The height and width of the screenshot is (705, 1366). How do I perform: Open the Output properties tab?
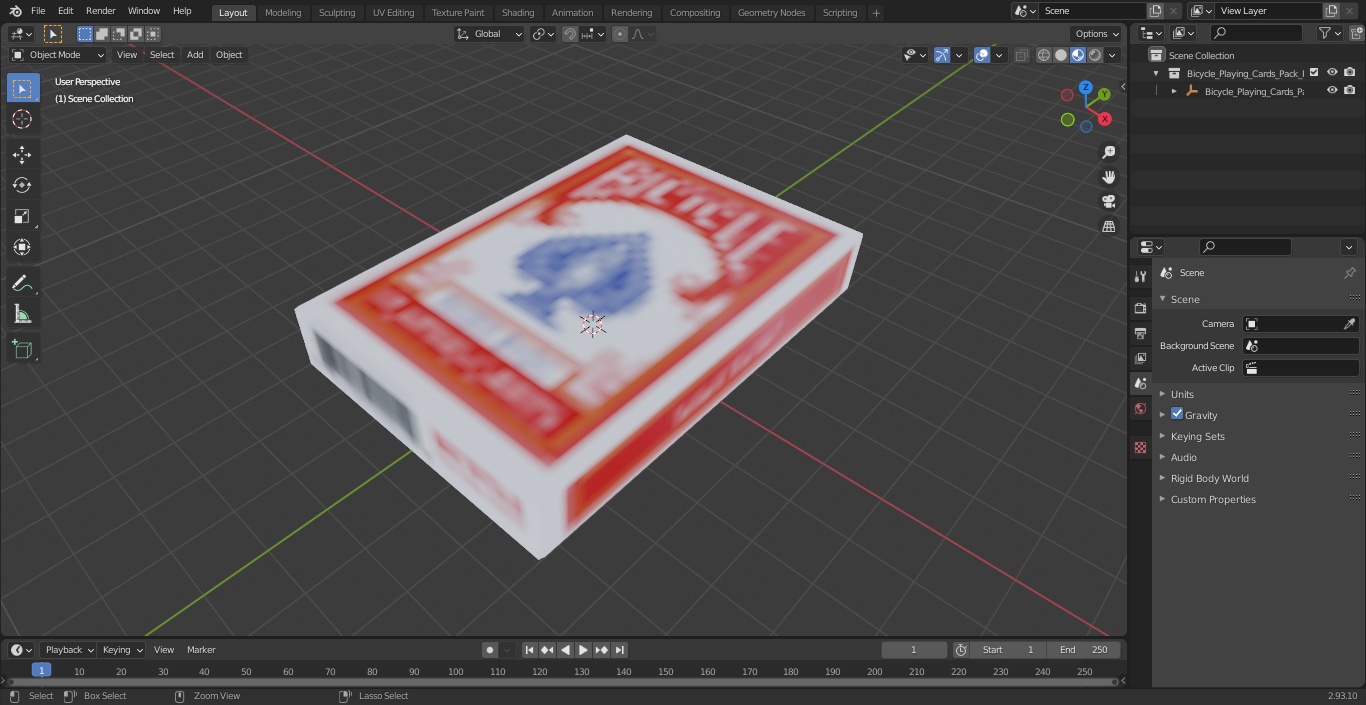[1140, 333]
